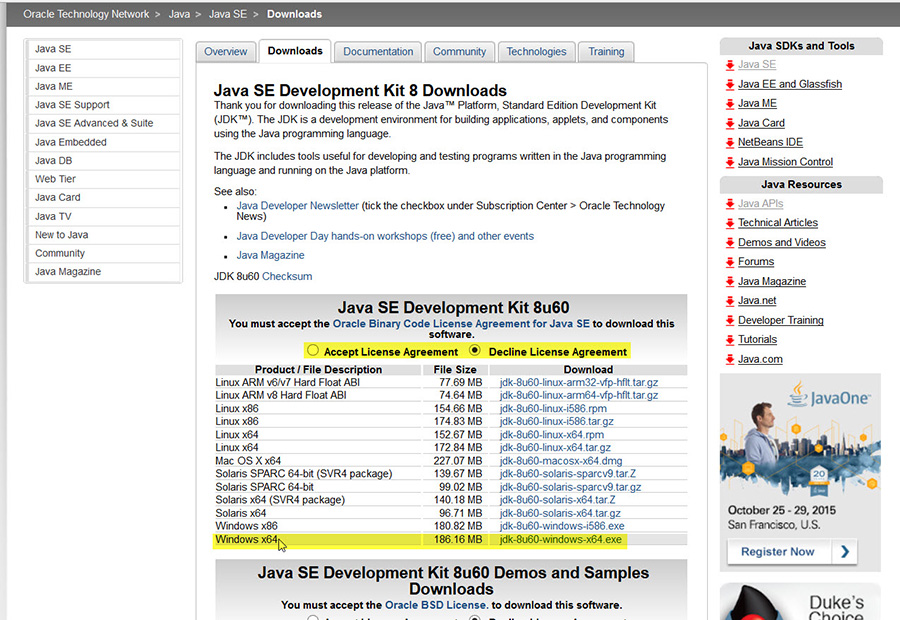Click the red arrow icon beside Developer Training

pyautogui.click(x=730, y=321)
